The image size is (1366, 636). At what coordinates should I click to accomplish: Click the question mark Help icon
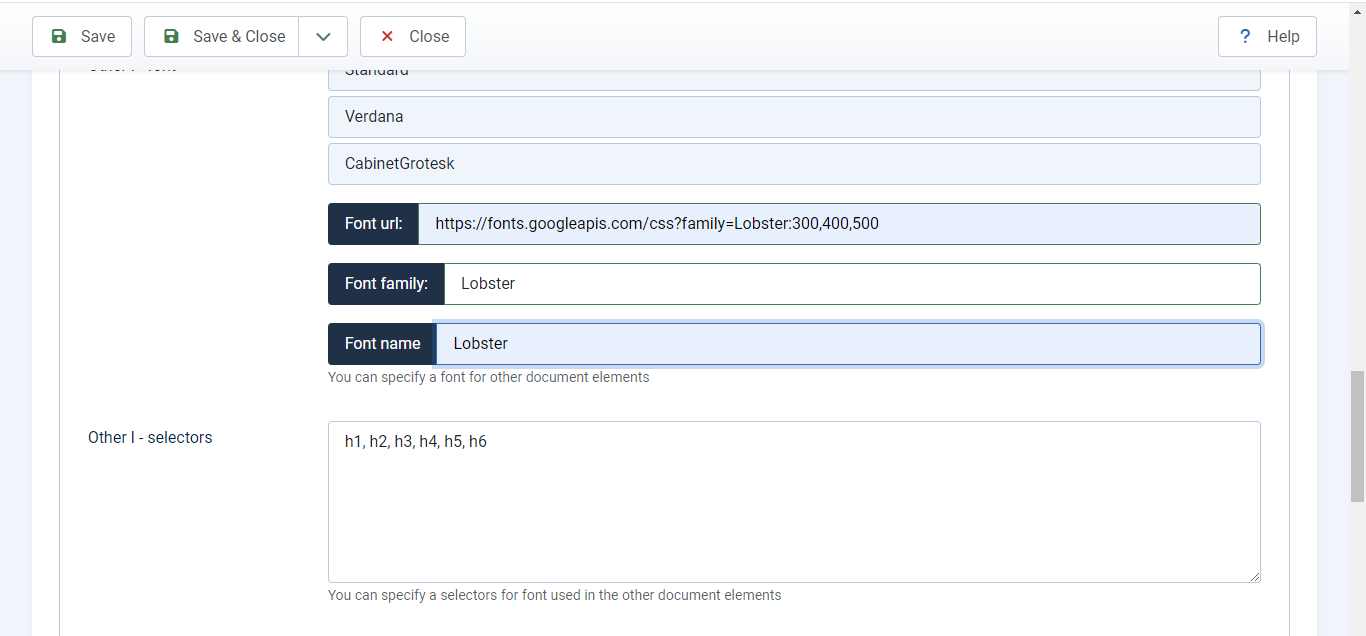click(x=1245, y=37)
